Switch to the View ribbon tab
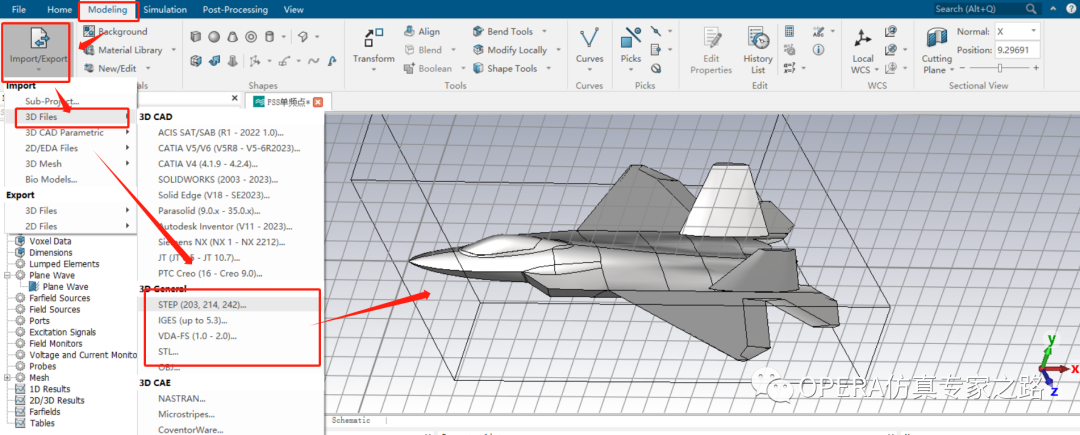Screen dimensions: 1080x435 293,10
